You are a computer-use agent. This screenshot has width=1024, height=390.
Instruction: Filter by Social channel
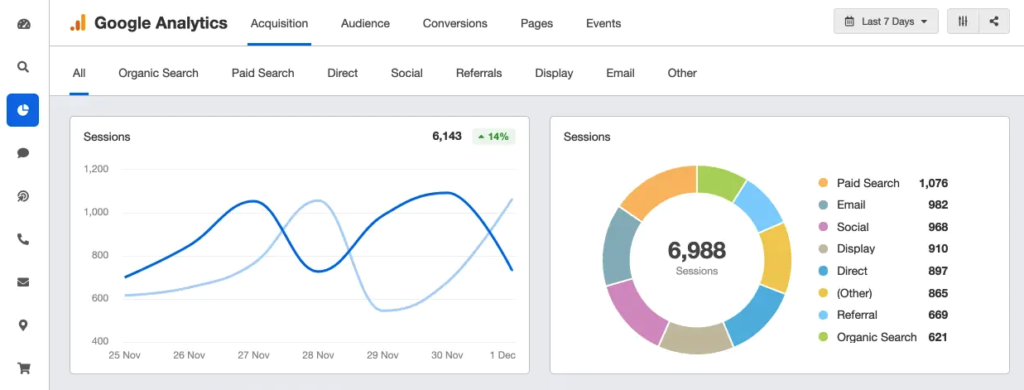pos(407,73)
